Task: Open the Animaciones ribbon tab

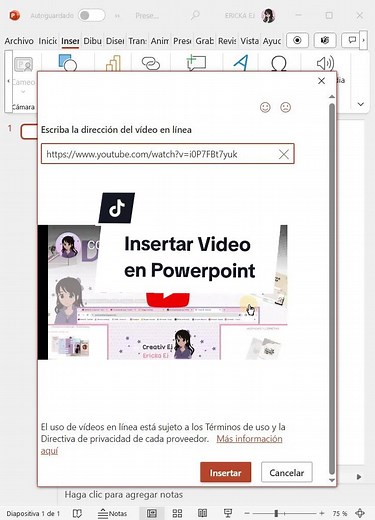Action: click(160, 41)
